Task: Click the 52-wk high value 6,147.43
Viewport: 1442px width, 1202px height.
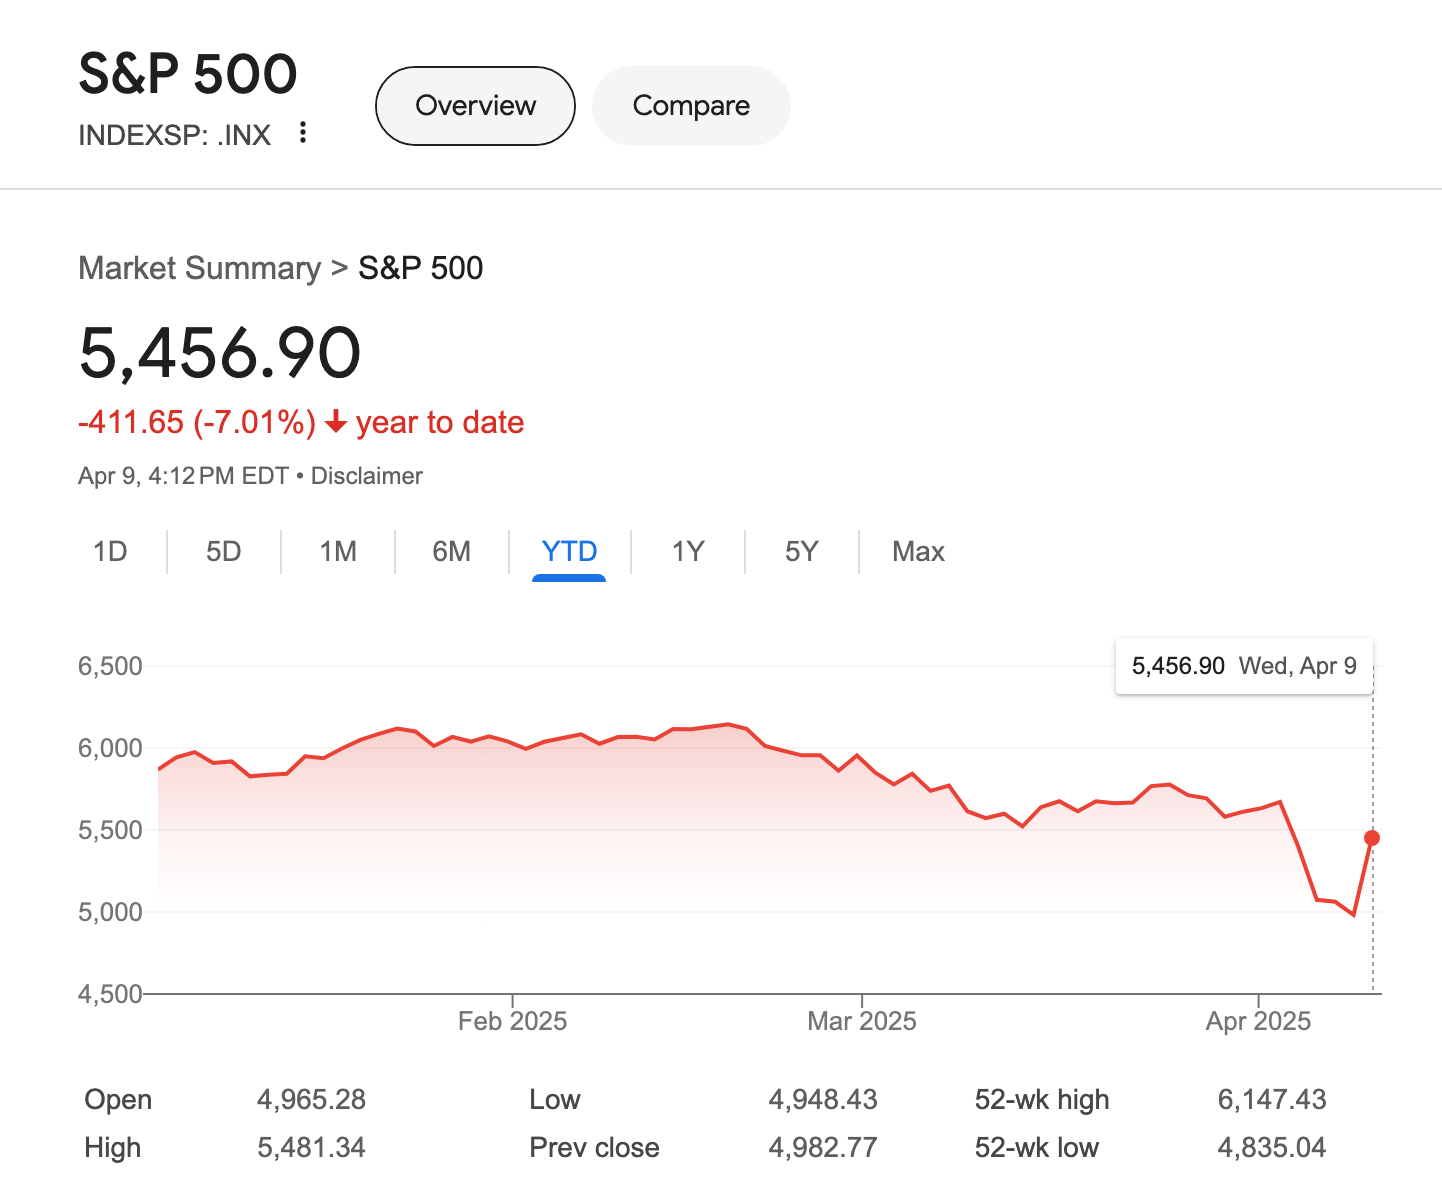Action: [1271, 1098]
